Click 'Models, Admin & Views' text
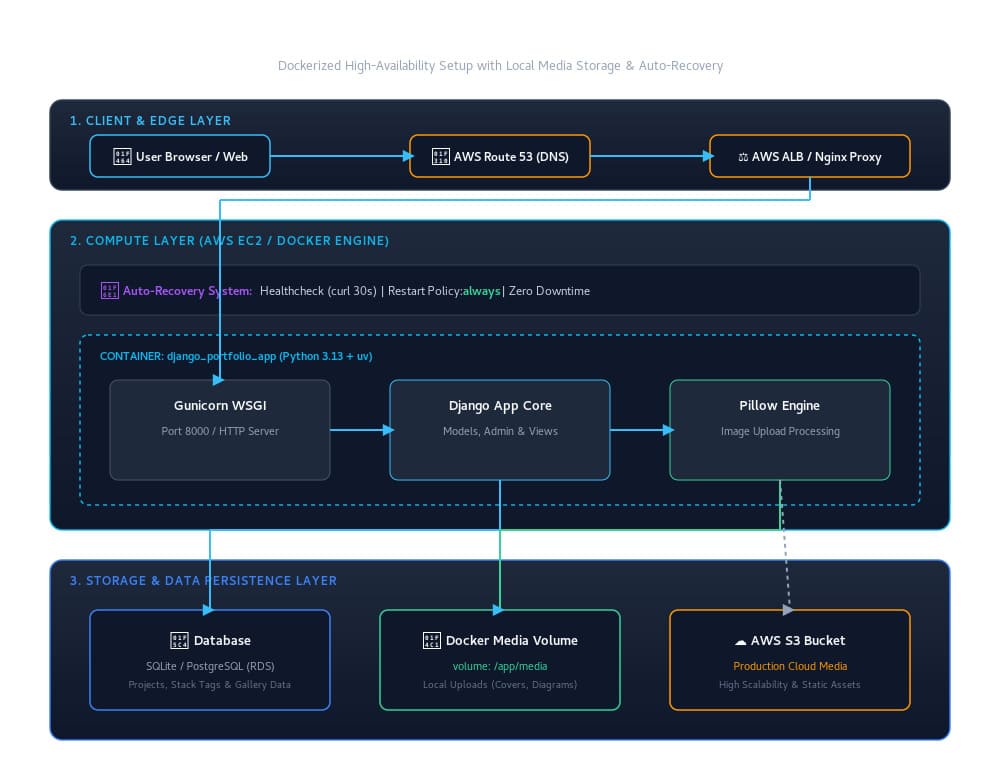 point(500,431)
